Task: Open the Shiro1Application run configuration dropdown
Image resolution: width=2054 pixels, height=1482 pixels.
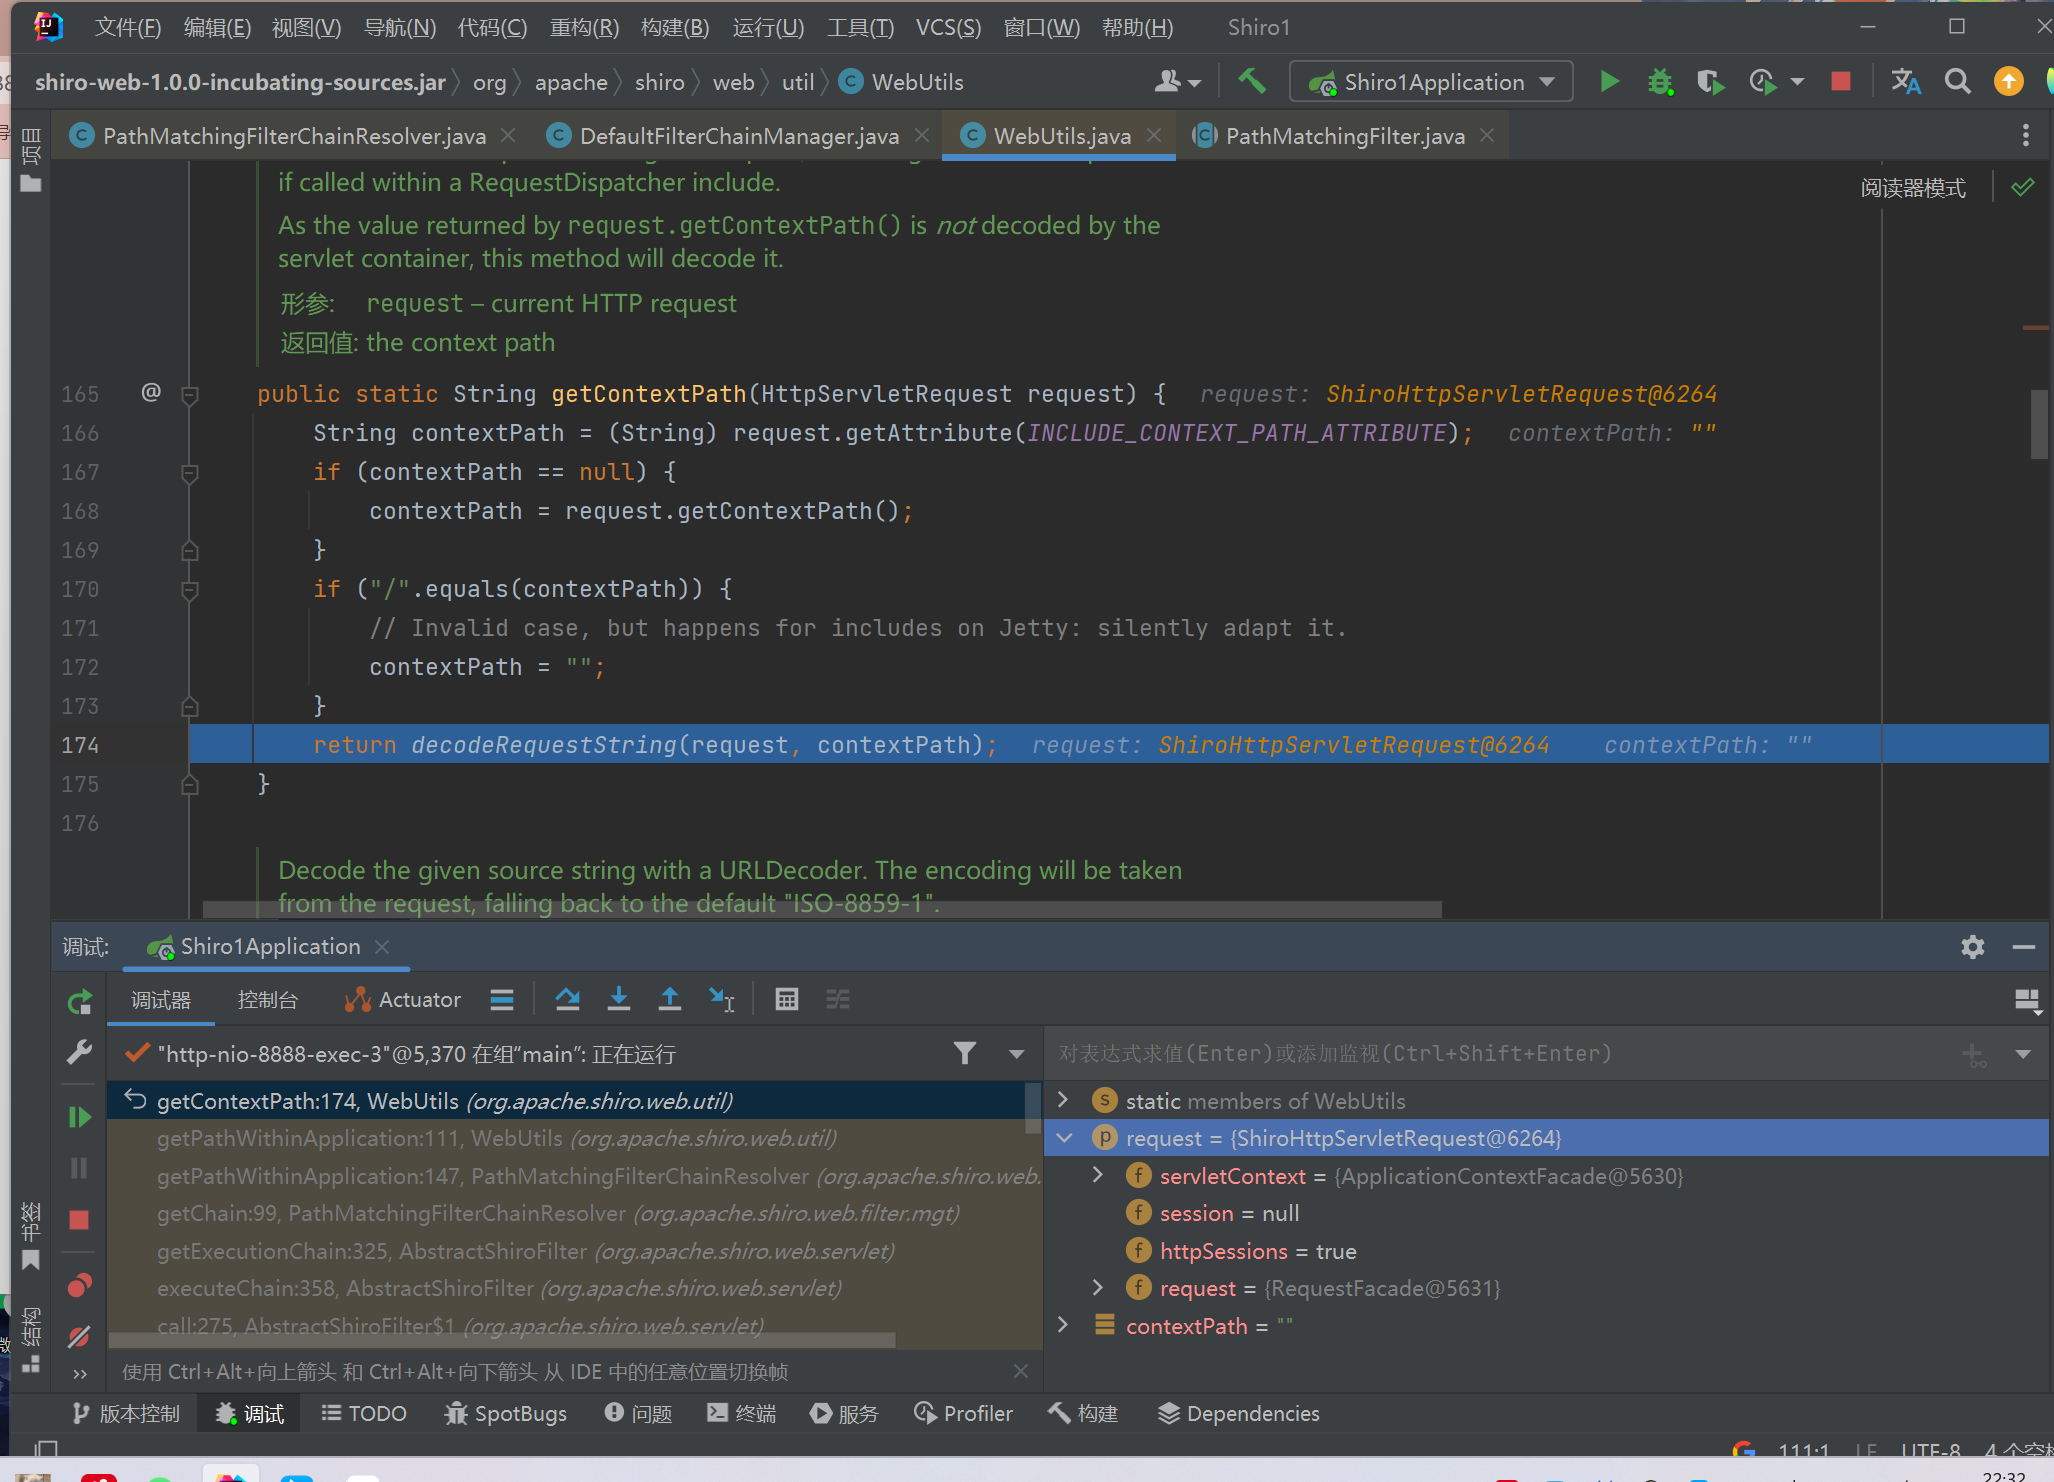Action: pyautogui.click(x=1431, y=82)
